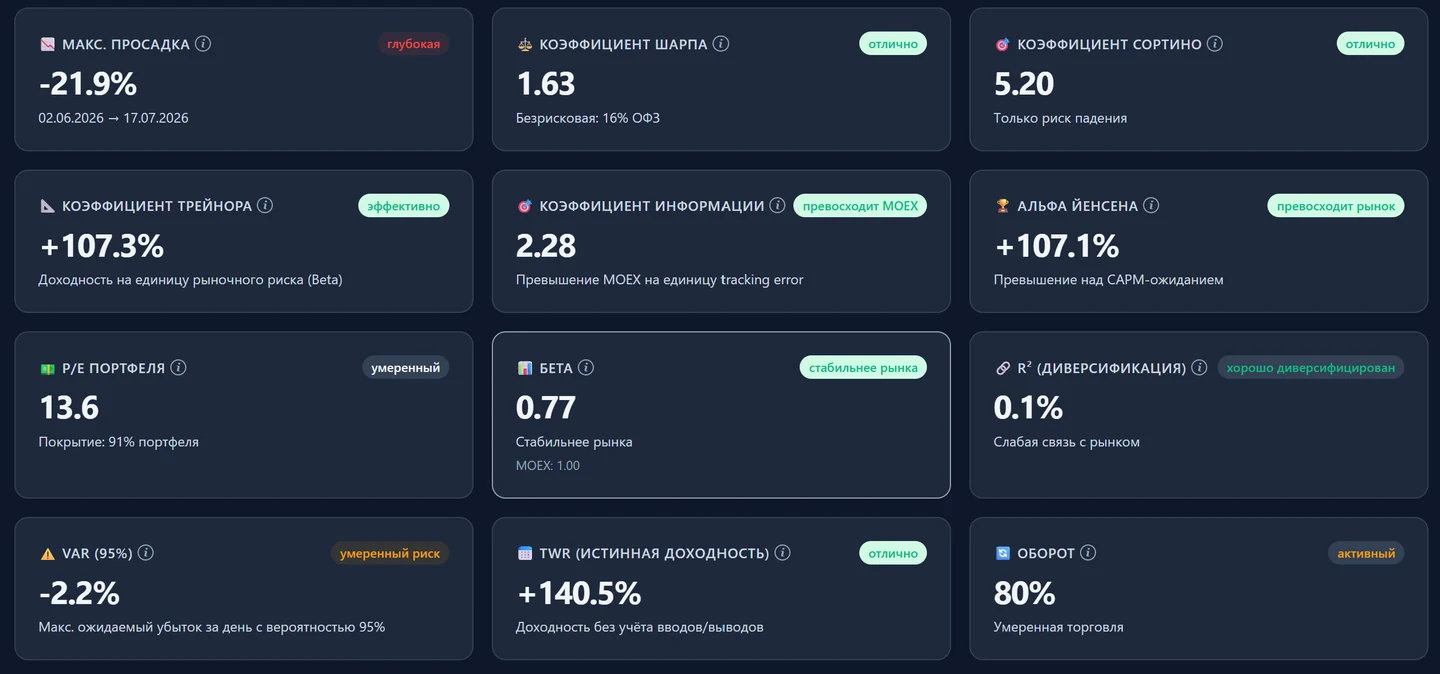The height and width of the screenshot is (674, 1440).
Task: Click info icon next to БЕТА
Action: 586,367
